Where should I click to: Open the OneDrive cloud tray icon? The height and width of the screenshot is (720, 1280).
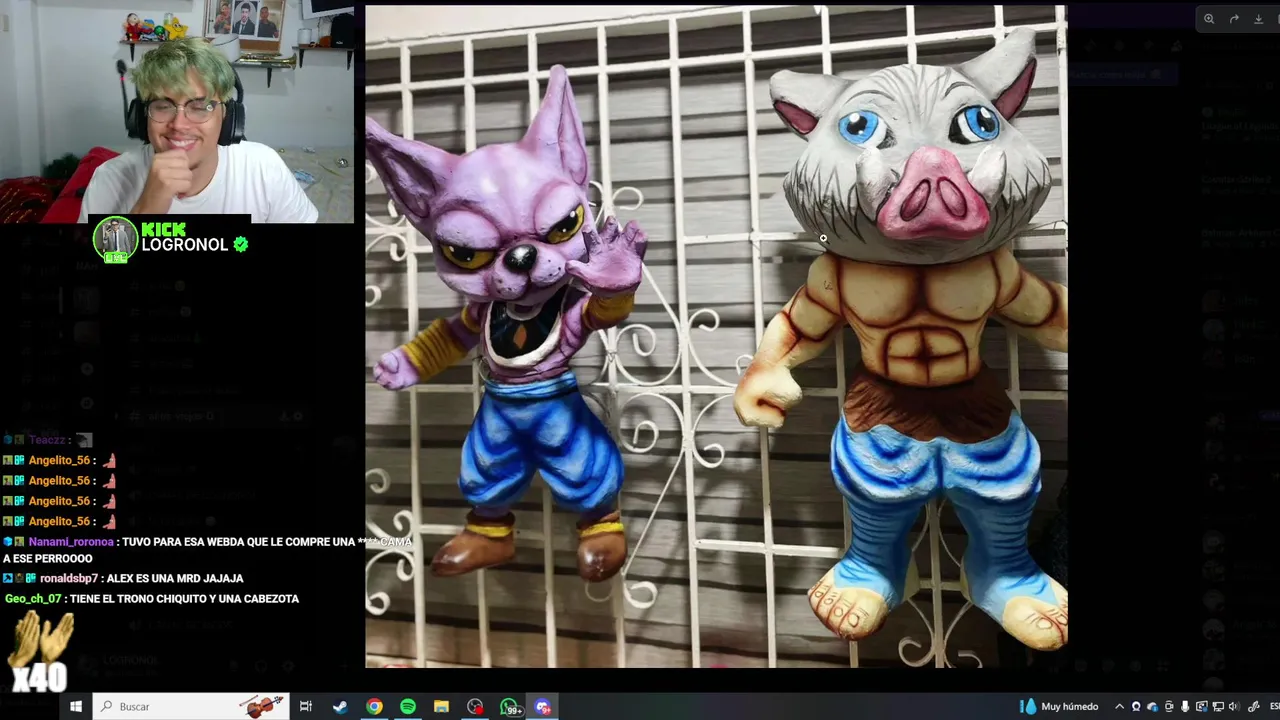coord(1153,706)
